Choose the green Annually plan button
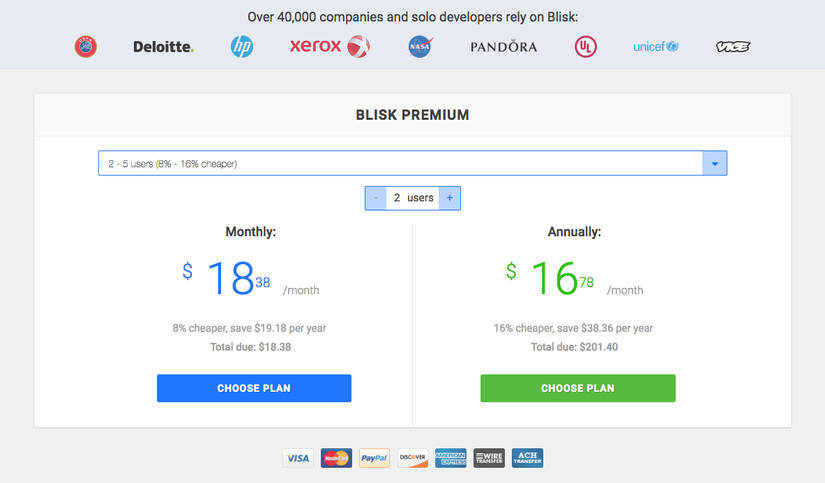This screenshot has height=483, width=825. tap(578, 388)
